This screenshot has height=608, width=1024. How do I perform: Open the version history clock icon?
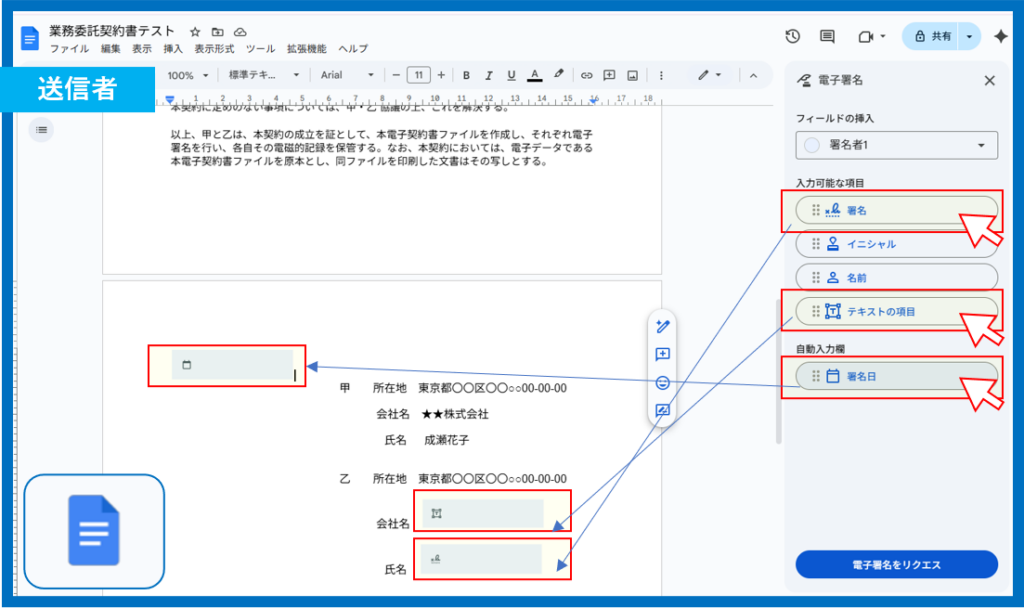tap(792, 36)
